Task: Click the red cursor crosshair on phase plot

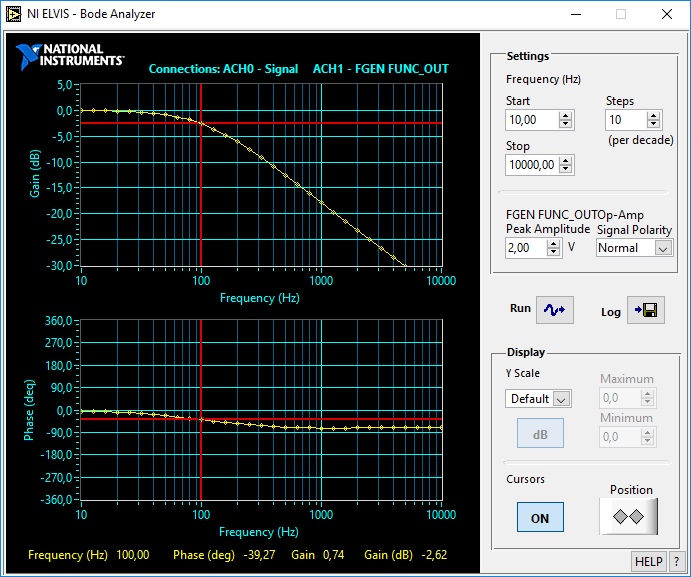Action: tap(201, 419)
